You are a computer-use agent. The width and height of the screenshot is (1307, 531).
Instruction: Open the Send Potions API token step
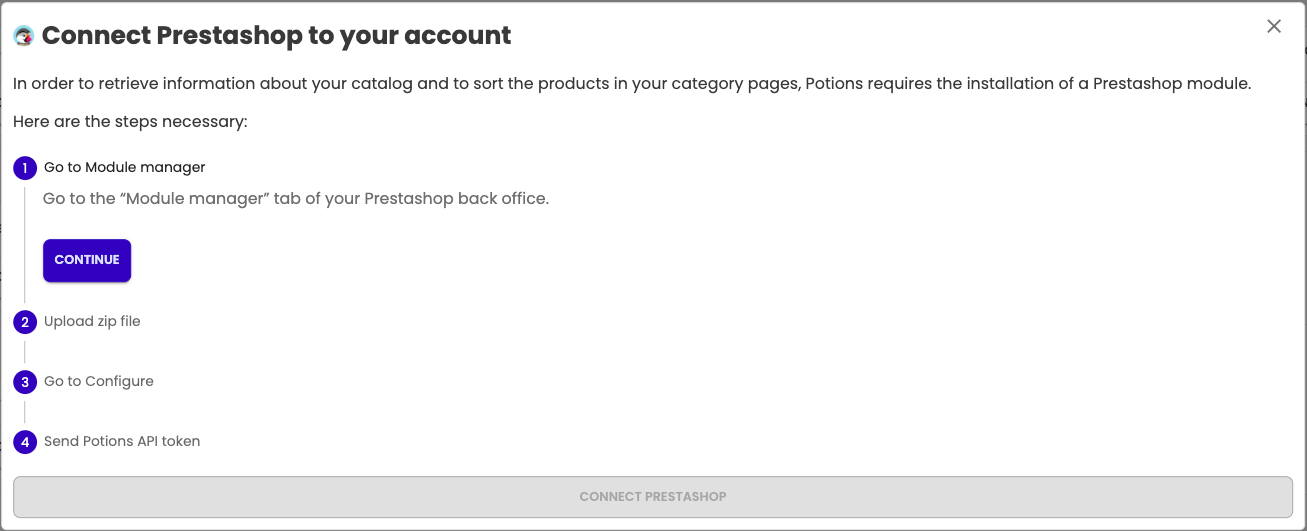coord(122,441)
